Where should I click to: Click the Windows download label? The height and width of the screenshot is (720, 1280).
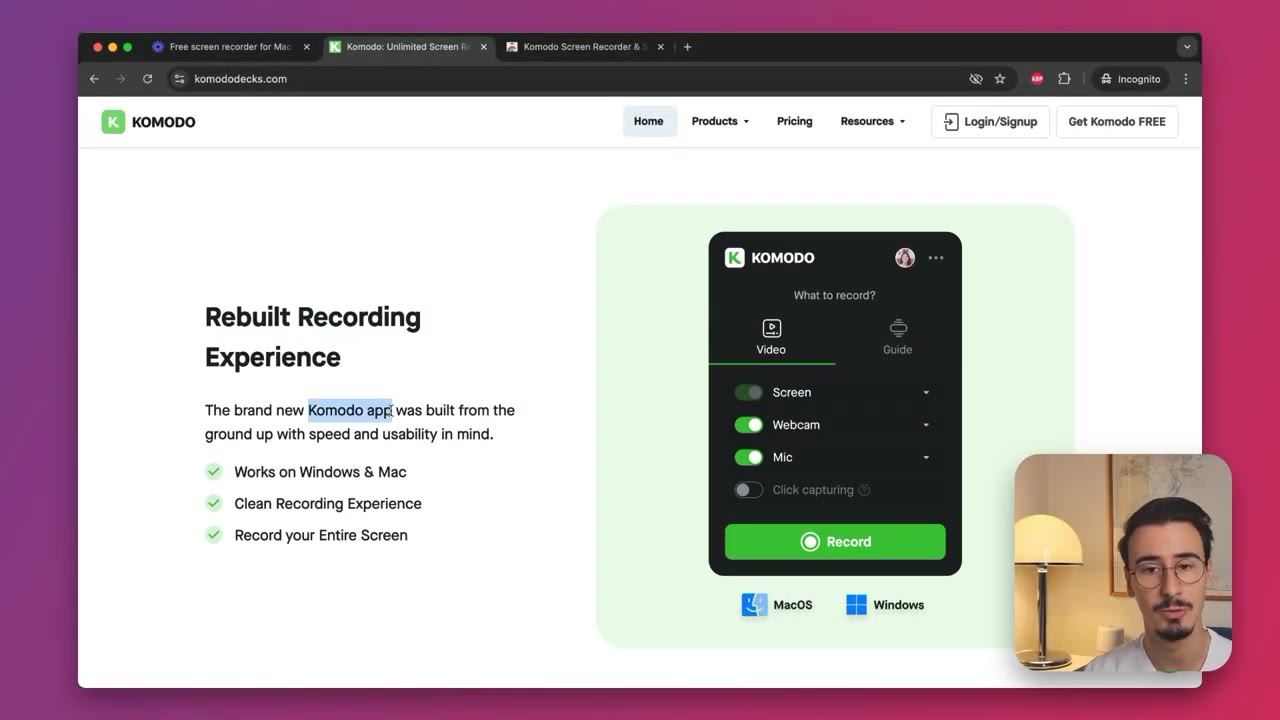tap(898, 605)
